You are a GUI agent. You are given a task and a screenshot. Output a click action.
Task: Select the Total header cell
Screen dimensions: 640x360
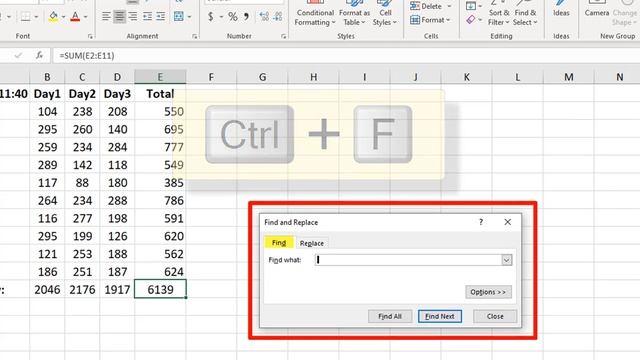[x=160, y=93]
